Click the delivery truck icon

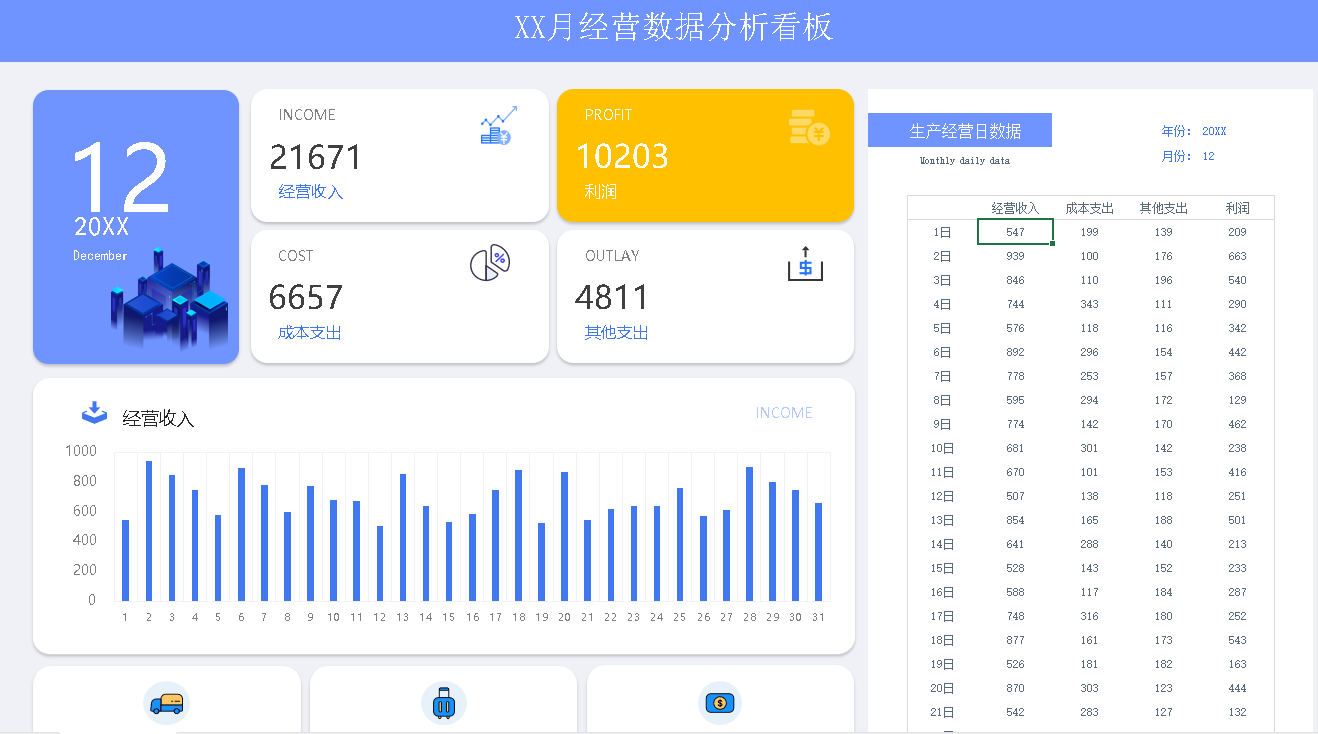pos(166,703)
